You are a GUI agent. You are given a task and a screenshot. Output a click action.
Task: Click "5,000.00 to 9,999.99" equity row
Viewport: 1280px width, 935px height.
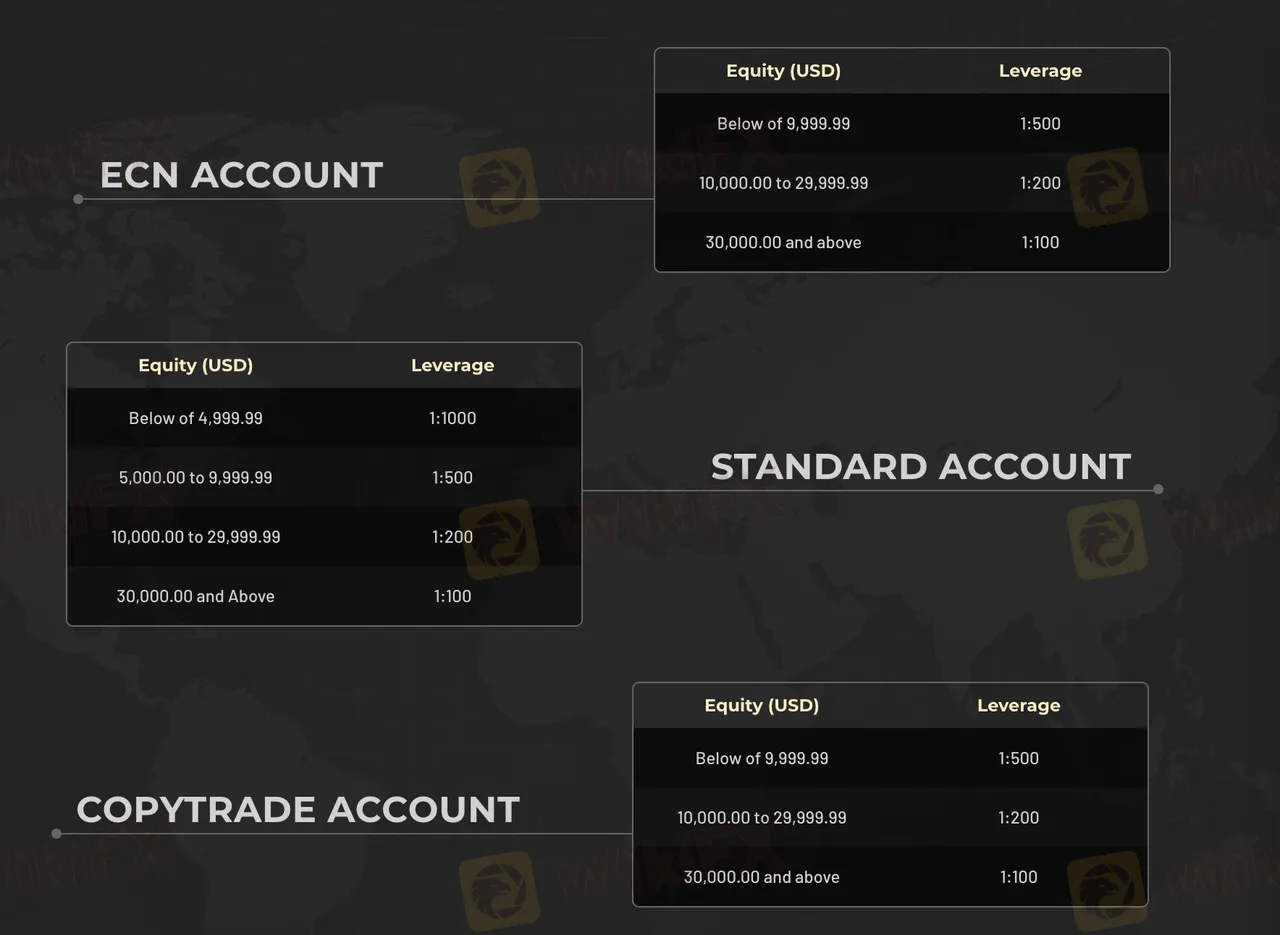pyautogui.click(x=195, y=477)
